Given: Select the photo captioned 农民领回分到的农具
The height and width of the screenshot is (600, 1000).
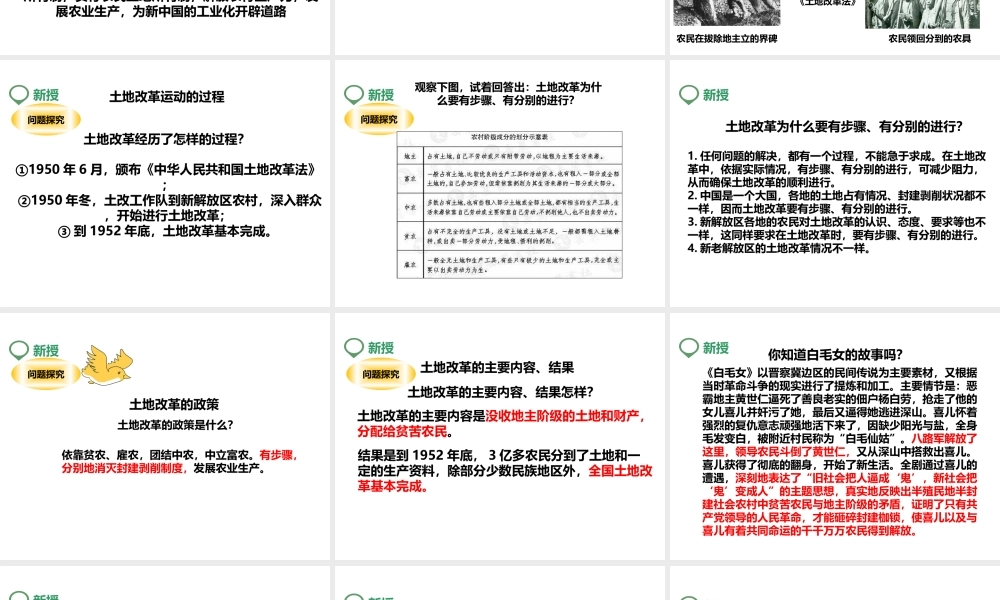Looking at the screenshot, I should point(922,14).
